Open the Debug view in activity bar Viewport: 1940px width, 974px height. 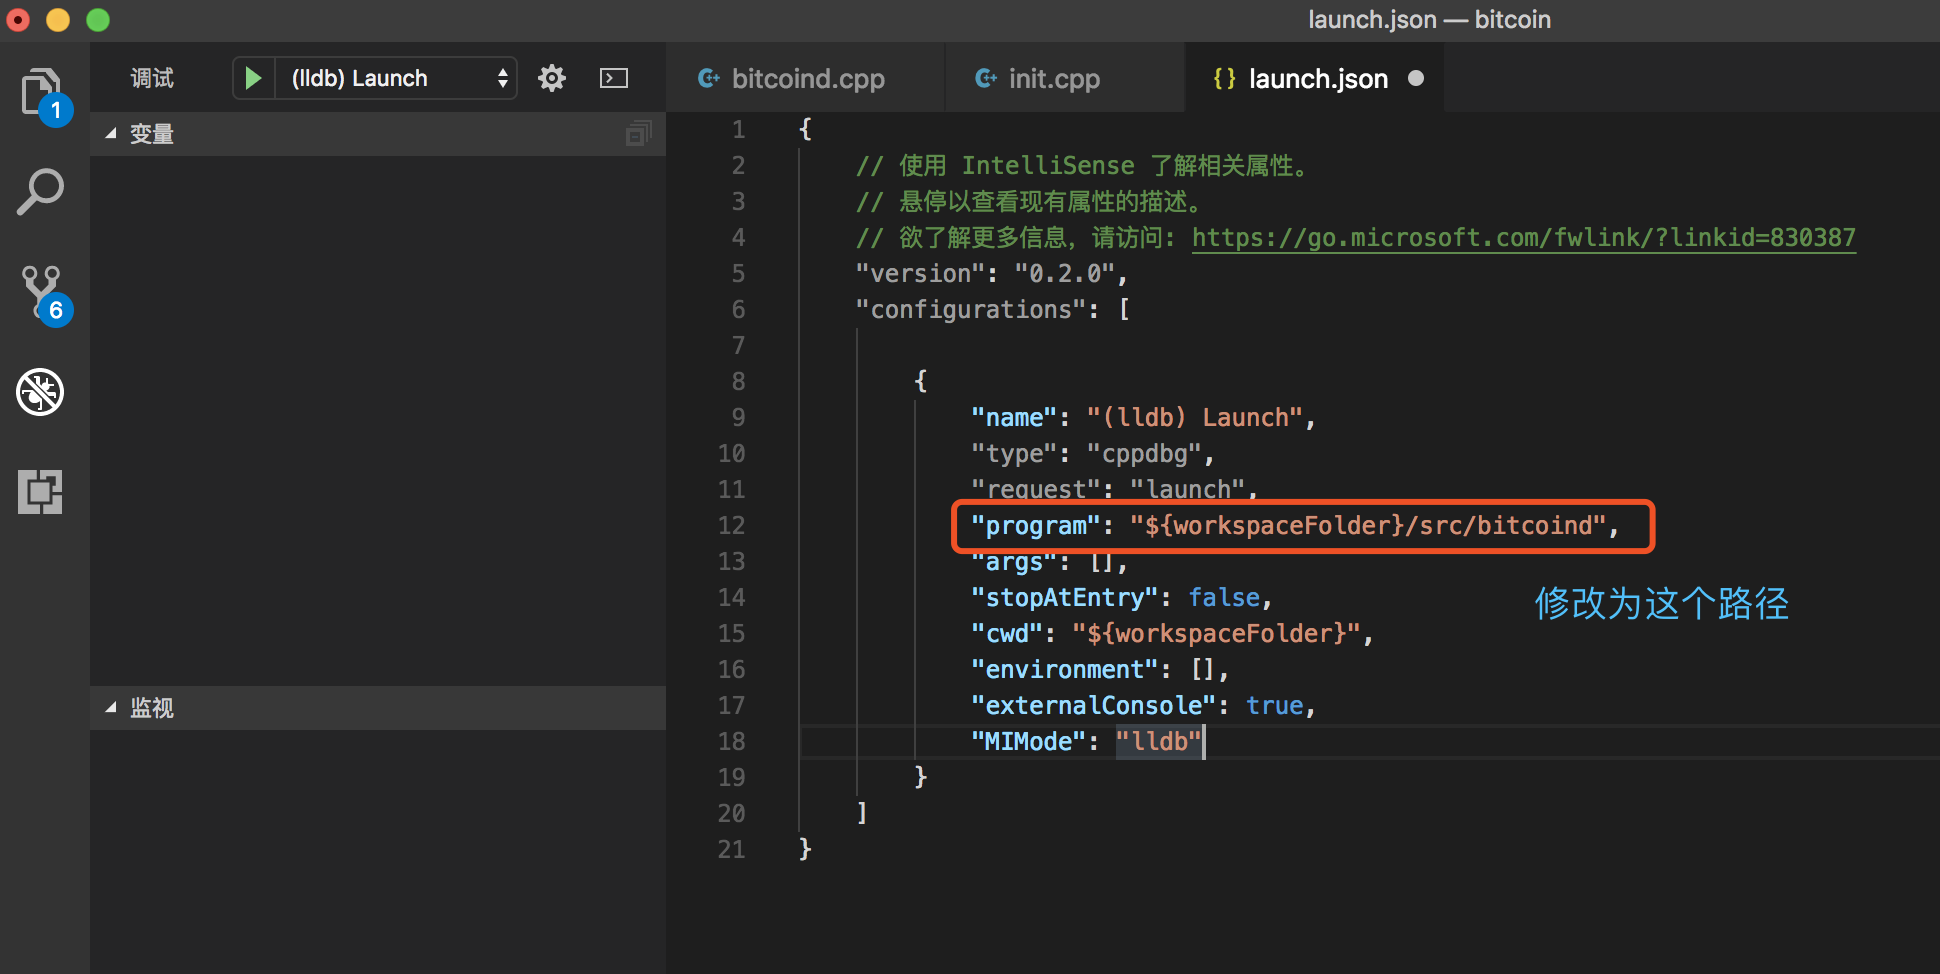pos(40,392)
